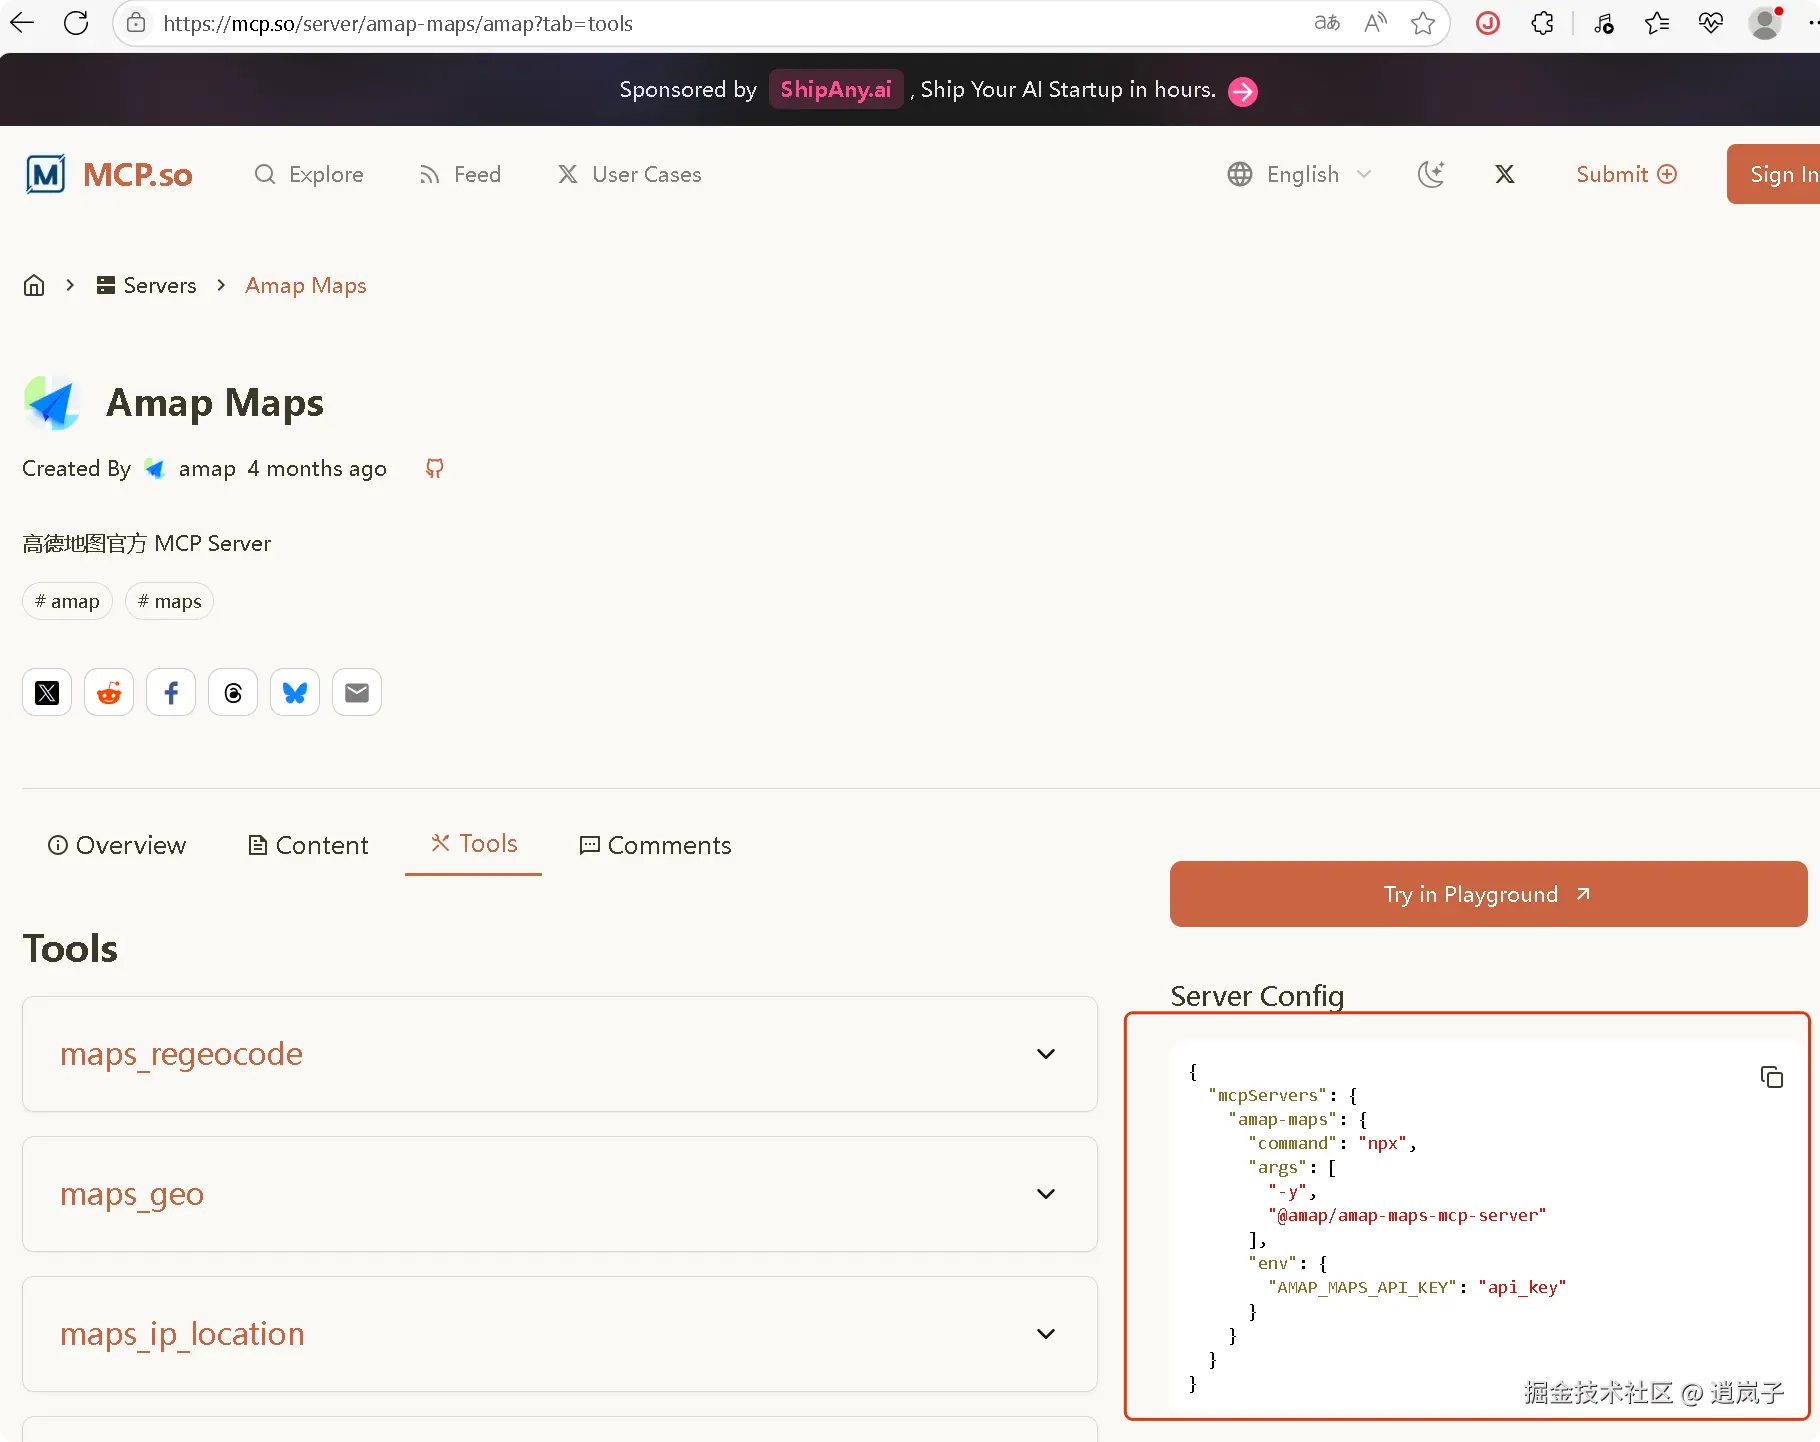Viewport: 1820px width, 1442px height.
Task: Open the favorites list icon
Action: [1657, 22]
